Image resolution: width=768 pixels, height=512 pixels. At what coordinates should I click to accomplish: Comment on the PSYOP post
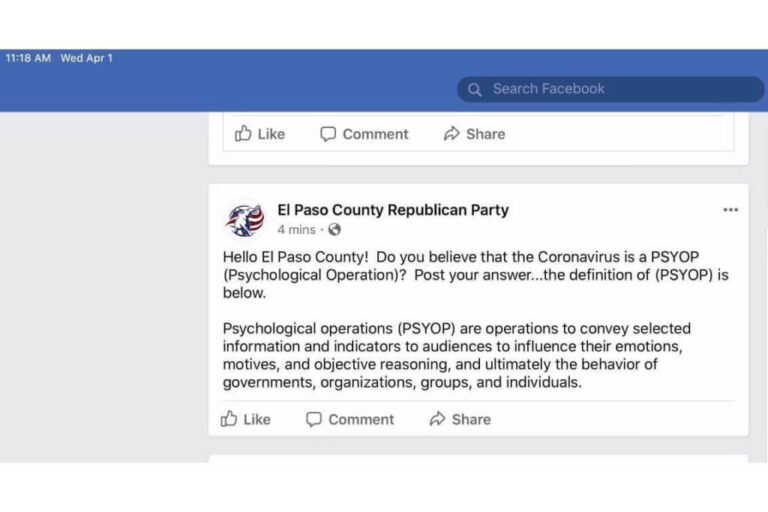tap(361, 419)
